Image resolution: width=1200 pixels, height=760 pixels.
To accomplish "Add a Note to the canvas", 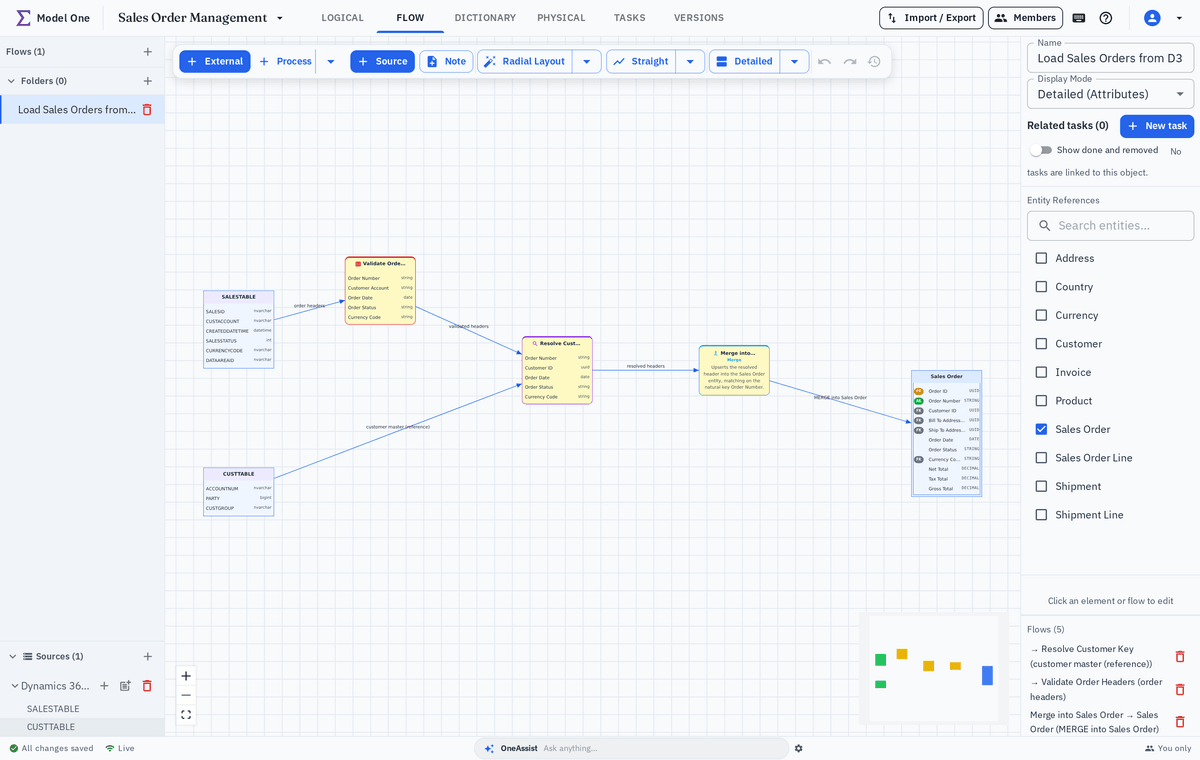I will pos(446,61).
